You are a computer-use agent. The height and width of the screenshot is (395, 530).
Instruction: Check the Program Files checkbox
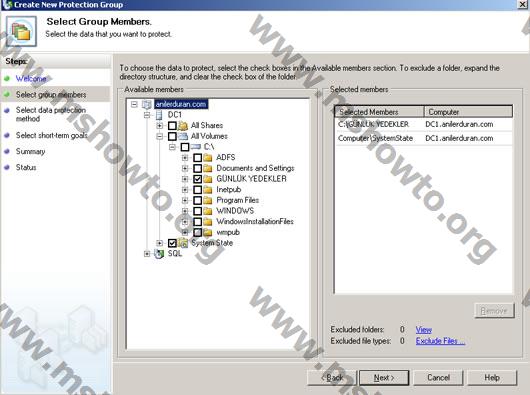[x=198, y=200]
